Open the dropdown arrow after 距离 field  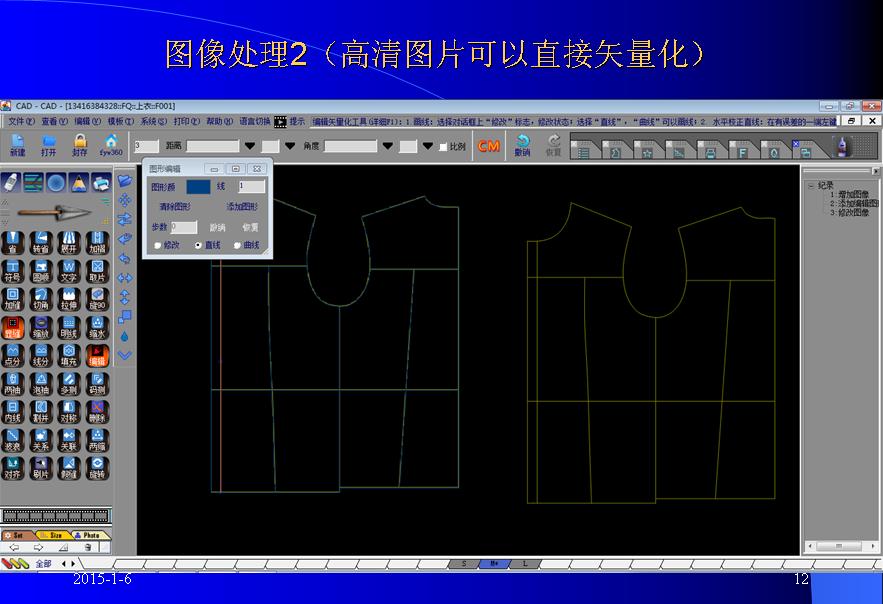point(250,146)
